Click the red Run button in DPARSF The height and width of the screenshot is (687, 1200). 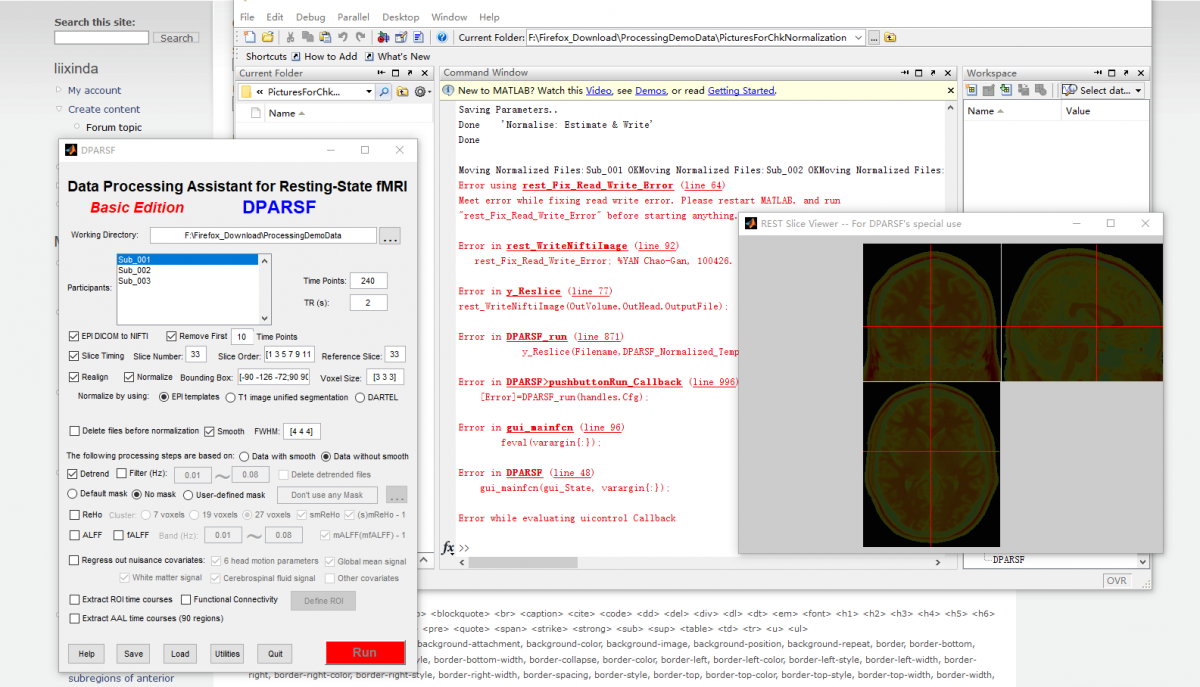(365, 652)
